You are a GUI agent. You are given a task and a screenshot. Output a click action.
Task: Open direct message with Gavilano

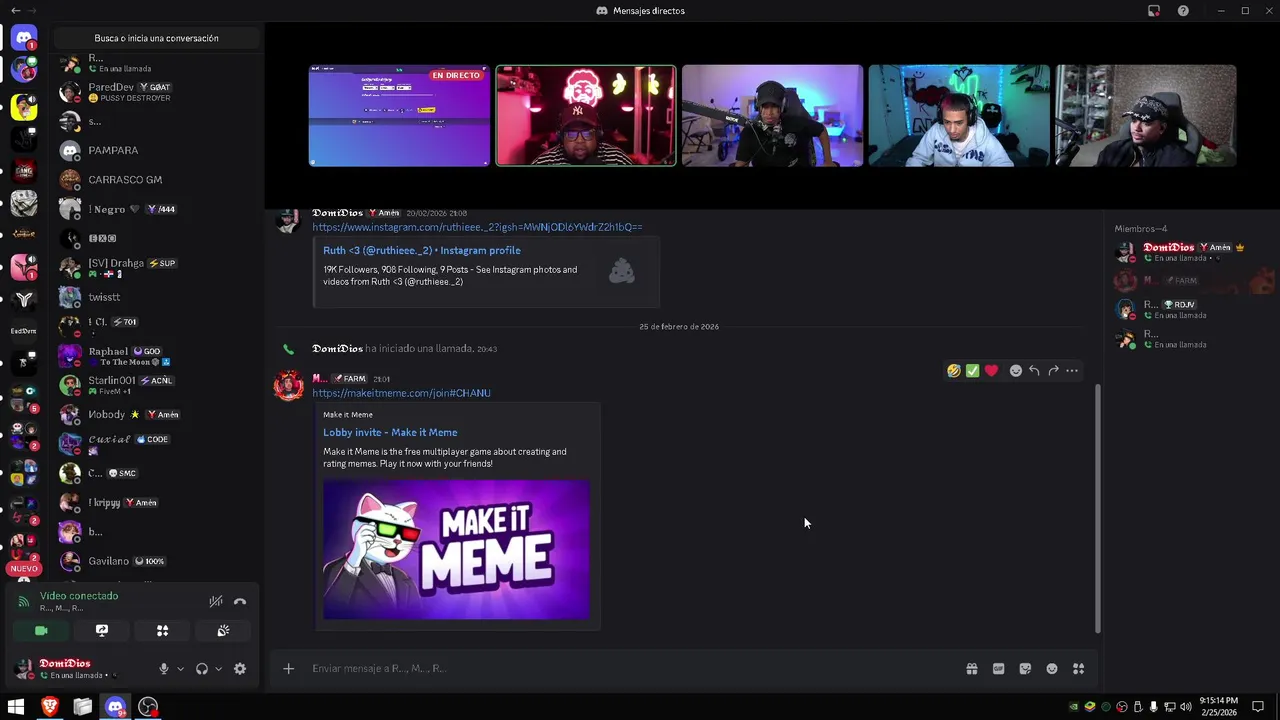155,561
